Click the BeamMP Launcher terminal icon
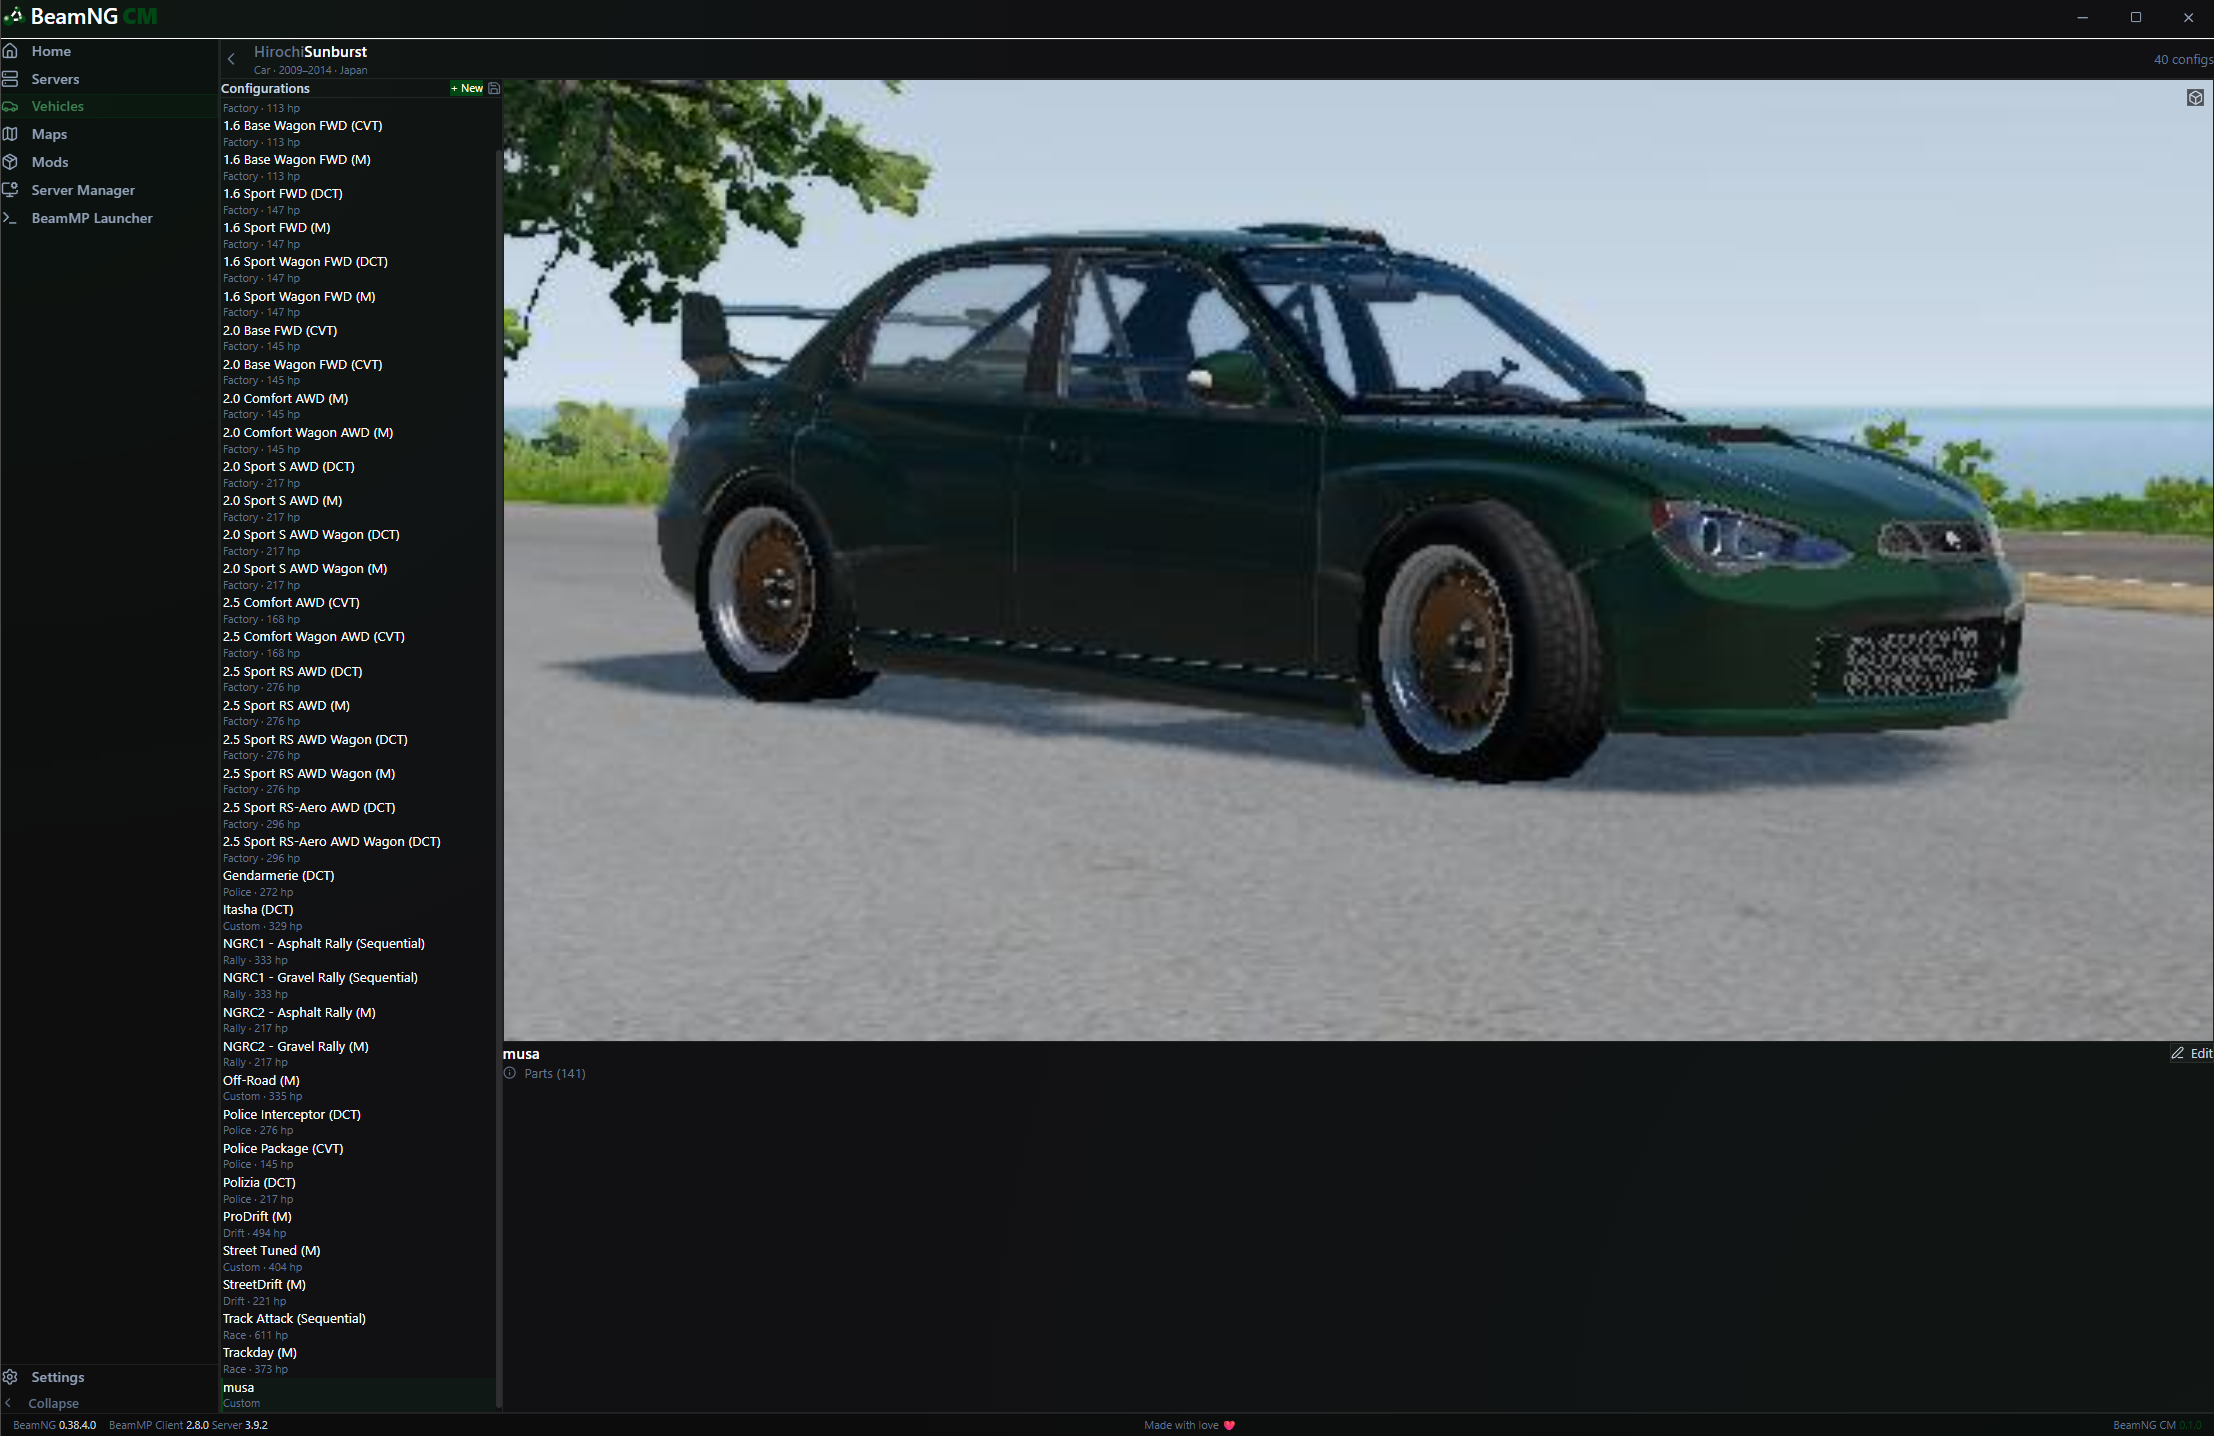The width and height of the screenshot is (2214, 1436). click(x=10, y=218)
